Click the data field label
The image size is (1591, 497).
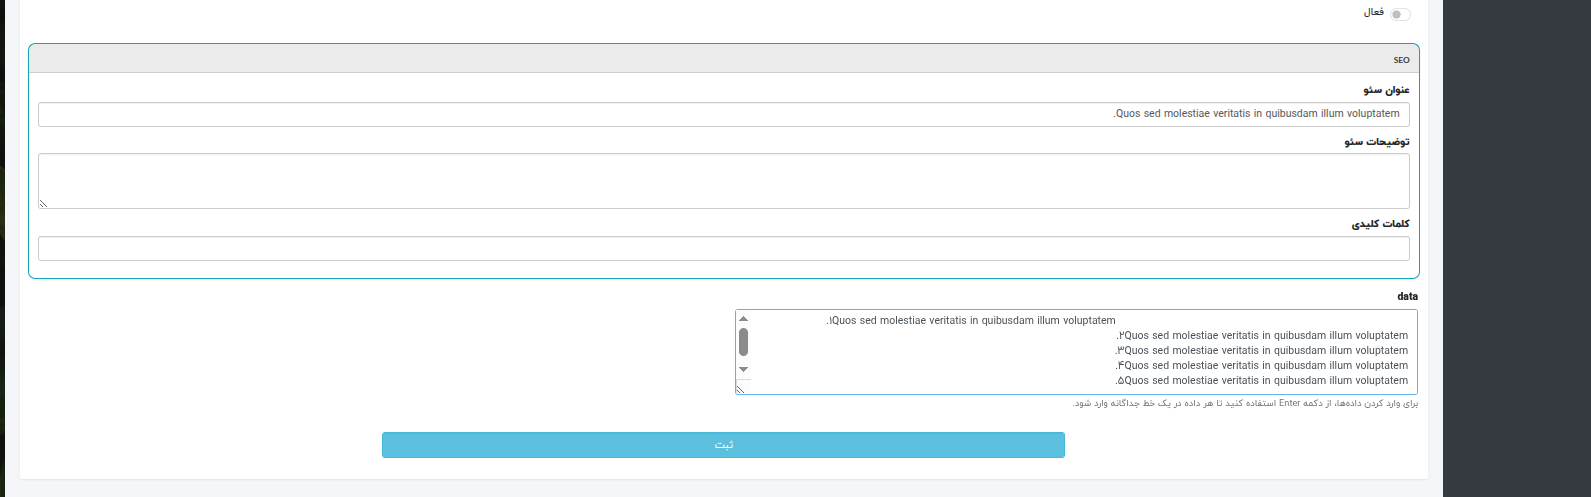[x=1407, y=297]
